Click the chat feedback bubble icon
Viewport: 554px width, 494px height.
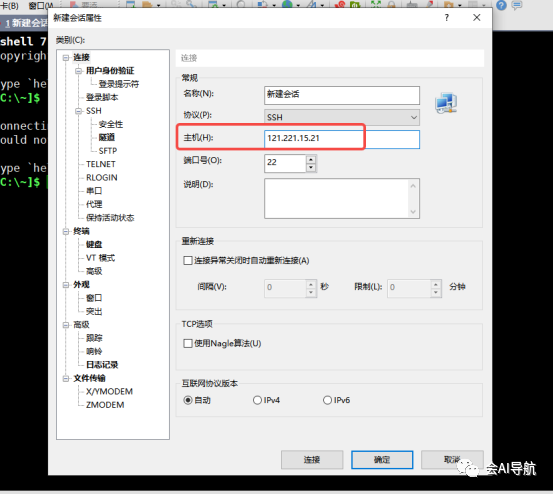click(x=517, y=5)
